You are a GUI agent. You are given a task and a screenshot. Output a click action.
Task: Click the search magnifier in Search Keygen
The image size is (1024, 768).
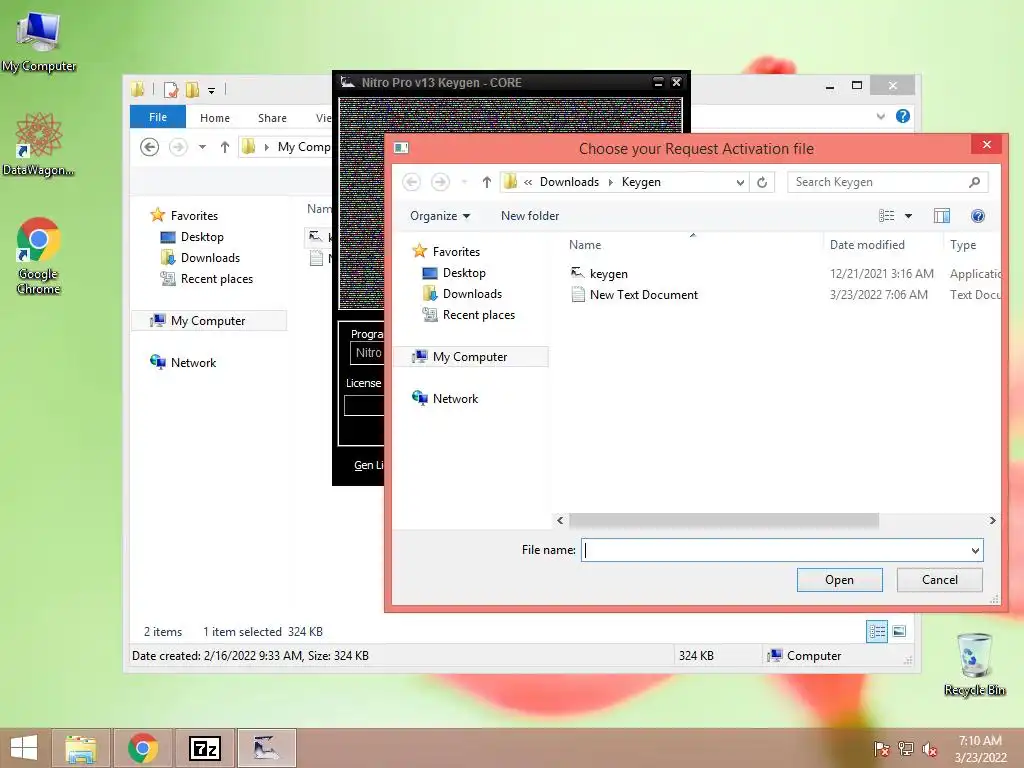click(x=974, y=182)
